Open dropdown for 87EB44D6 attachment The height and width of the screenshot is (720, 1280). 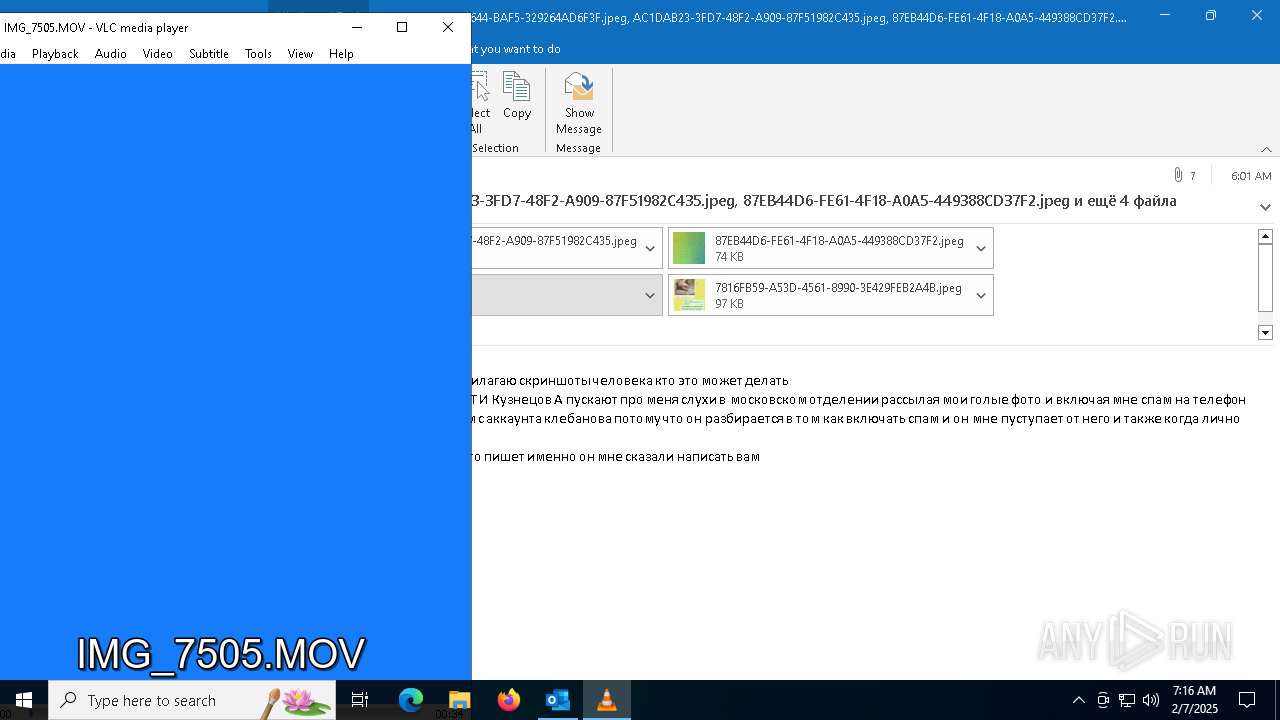tap(981, 248)
